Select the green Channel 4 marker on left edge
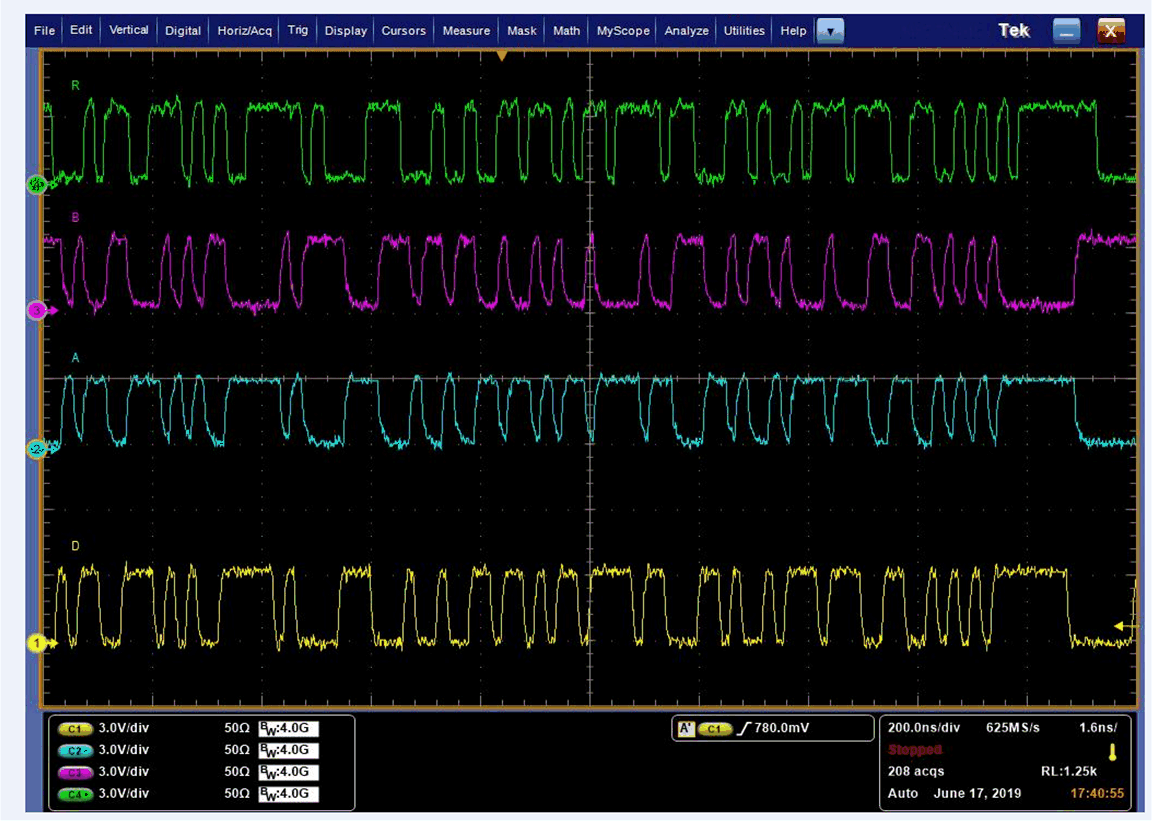Image resolution: width=1153 pixels, height=821 pixels. click(37, 183)
